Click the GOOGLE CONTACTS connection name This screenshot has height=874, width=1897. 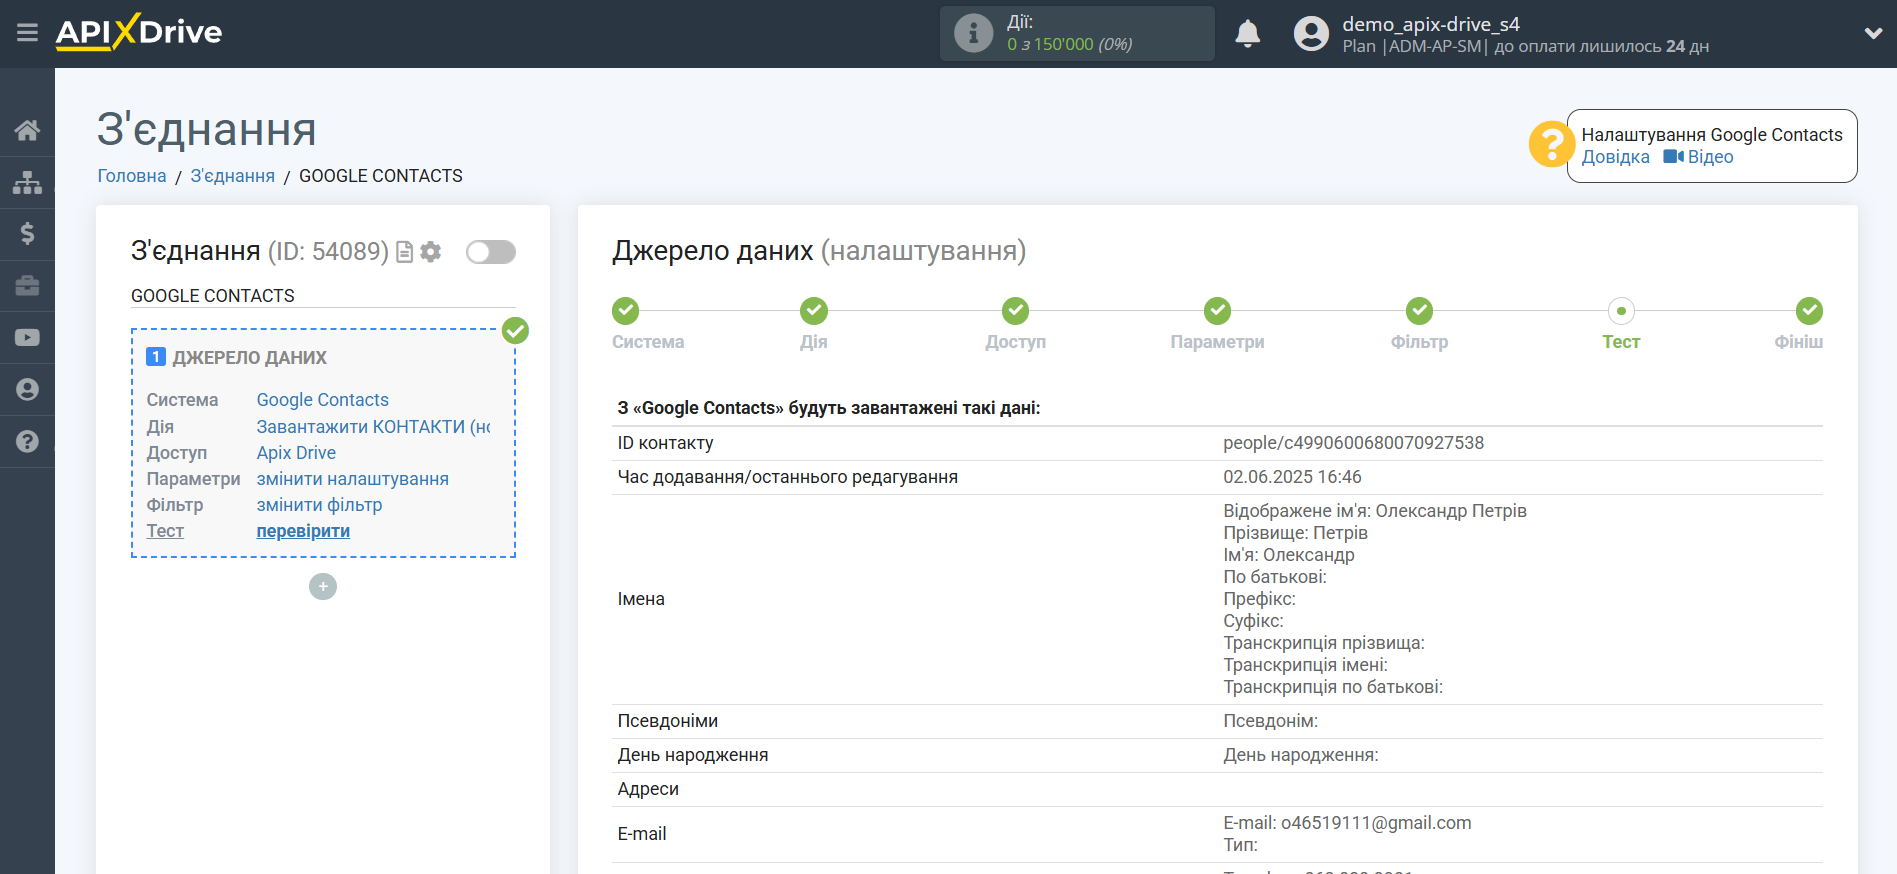pos(213,296)
